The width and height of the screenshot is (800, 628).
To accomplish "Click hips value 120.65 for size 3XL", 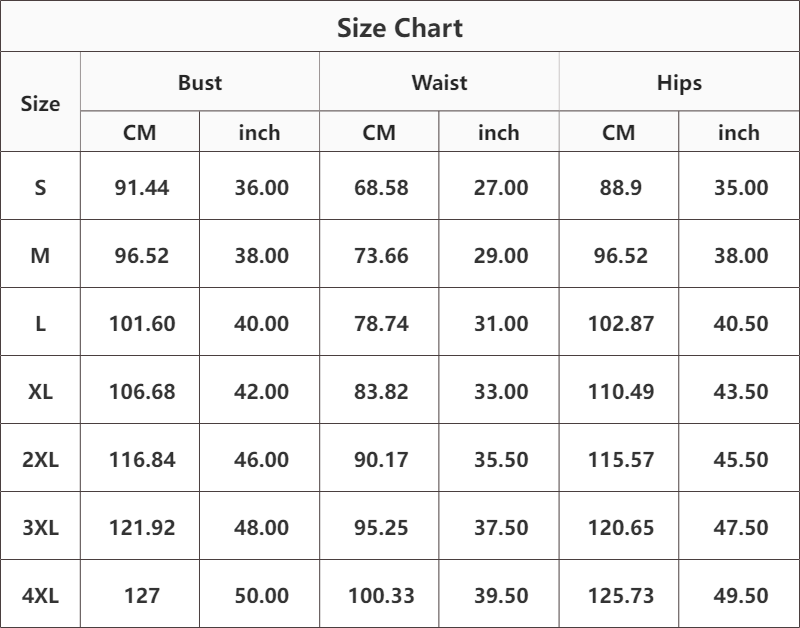I will [620, 528].
